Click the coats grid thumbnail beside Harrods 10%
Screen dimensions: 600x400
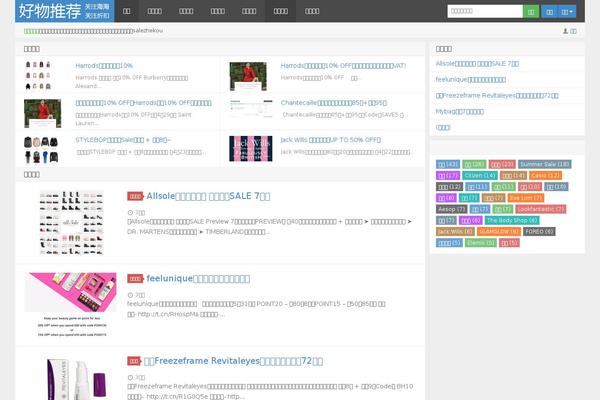(x=38, y=75)
